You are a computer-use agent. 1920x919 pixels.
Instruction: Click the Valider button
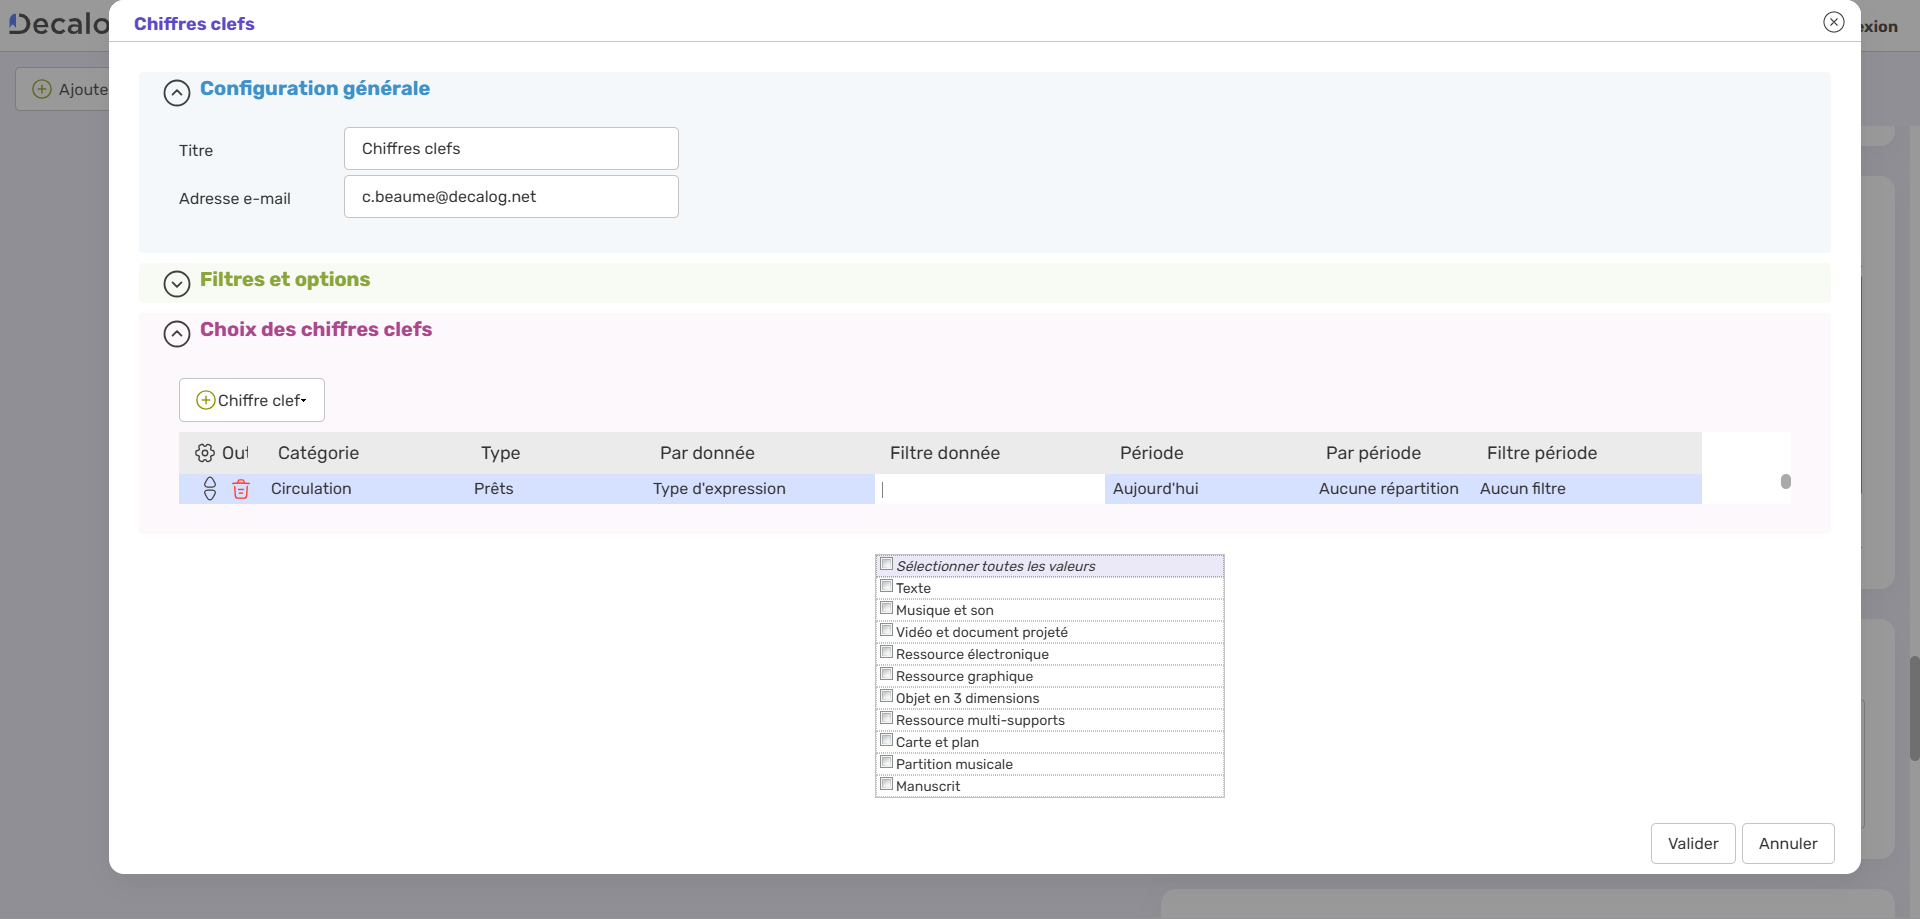(x=1692, y=843)
